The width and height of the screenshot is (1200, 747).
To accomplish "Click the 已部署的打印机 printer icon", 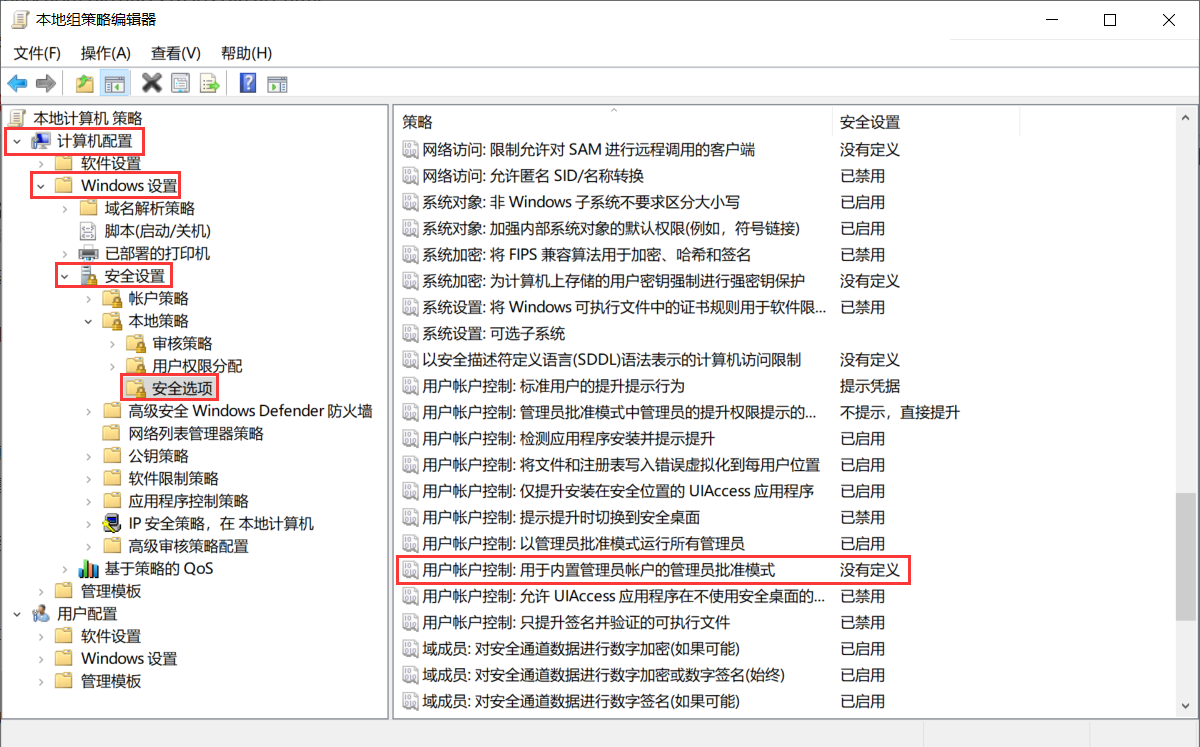I will pyautogui.click(x=89, y=254).
